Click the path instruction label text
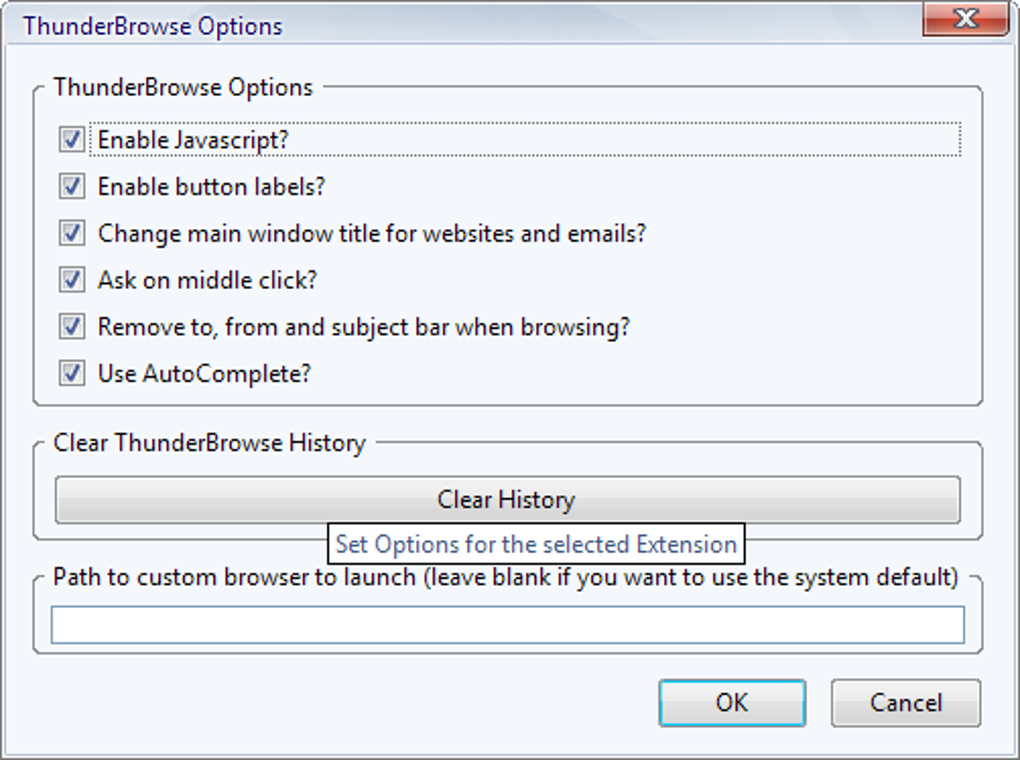1020x760 pixels. click(x=504, y=577)
